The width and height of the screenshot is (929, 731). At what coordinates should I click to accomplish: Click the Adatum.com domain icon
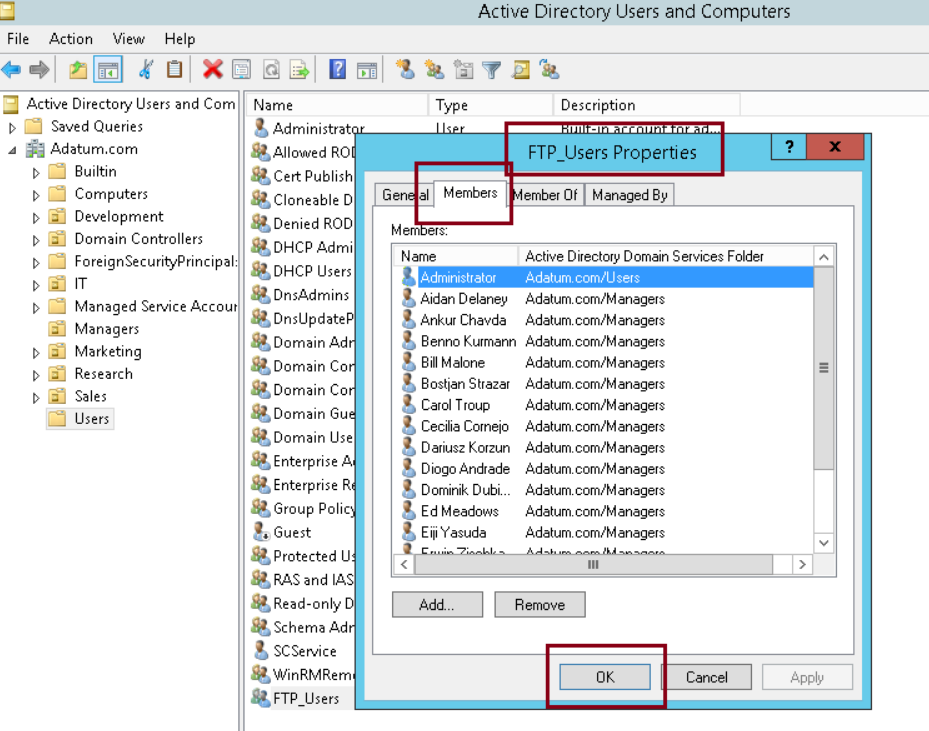[x=36, y=149]
